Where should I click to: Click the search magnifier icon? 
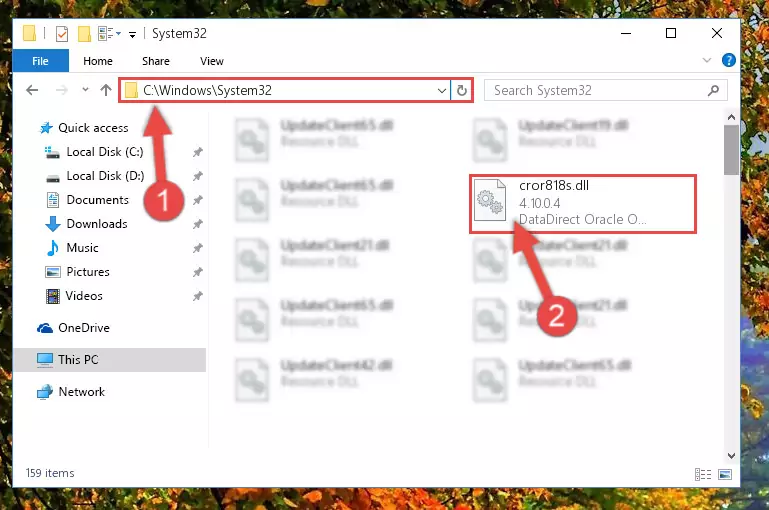coord(714,90)
